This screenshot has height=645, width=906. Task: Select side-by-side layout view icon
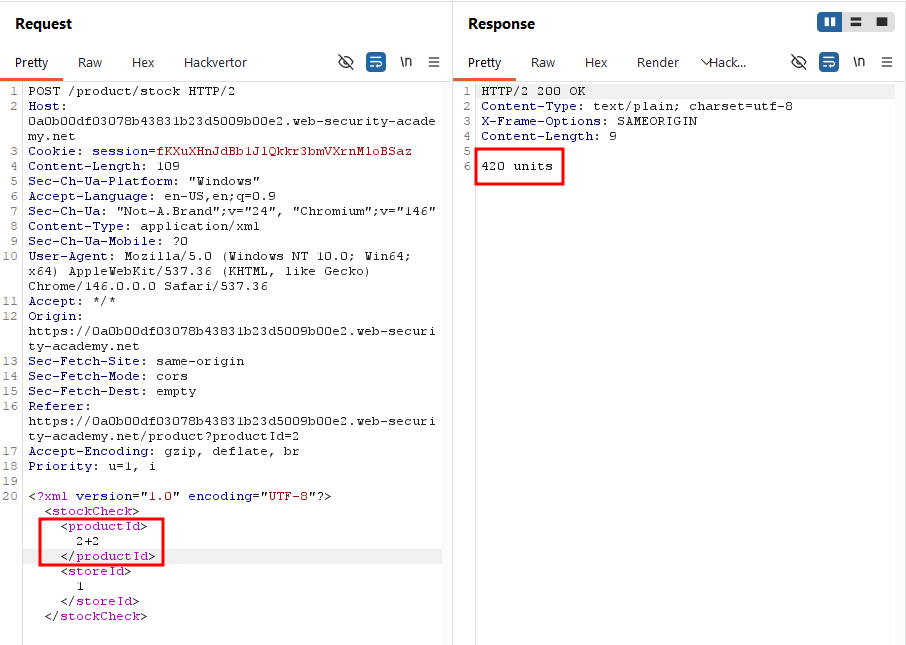point(830,22)
